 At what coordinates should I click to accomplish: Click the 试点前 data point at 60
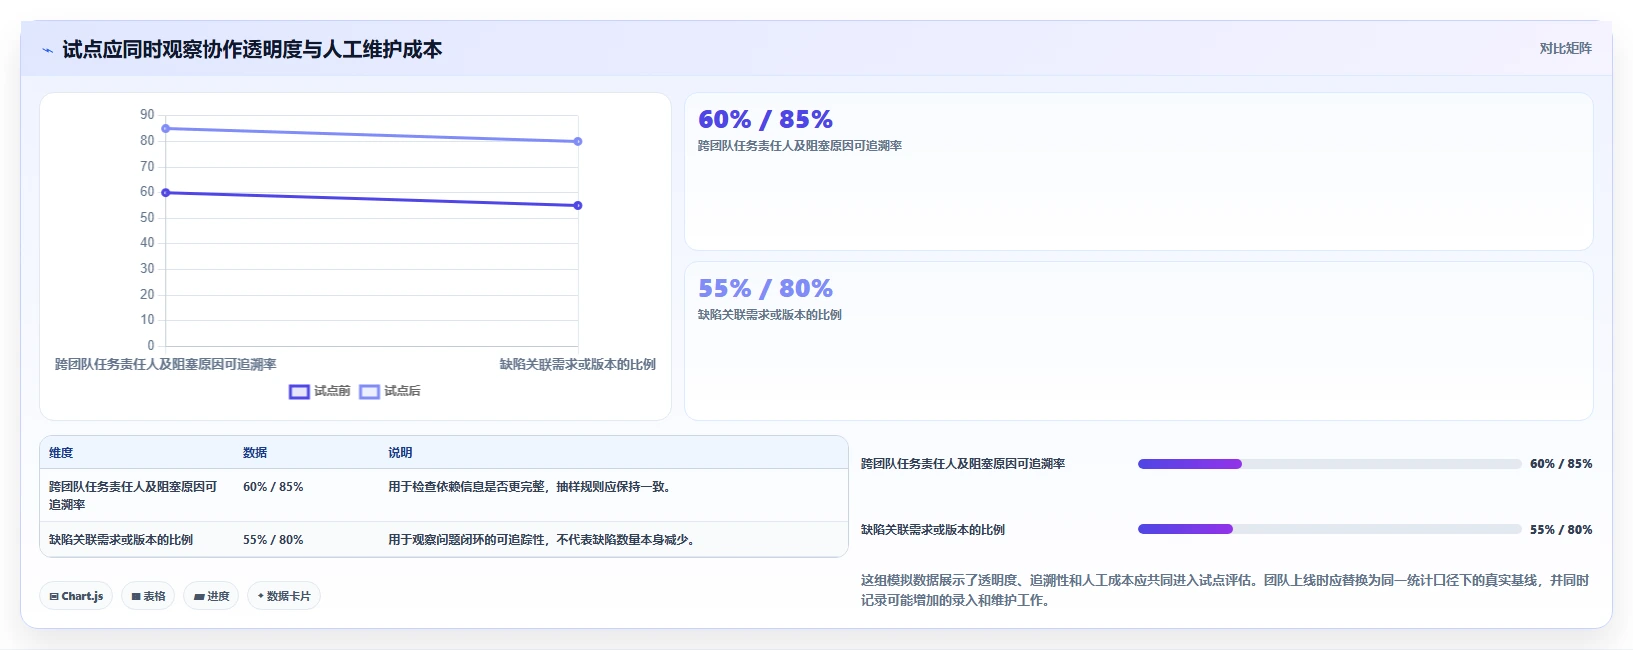(x=166, y=192)
